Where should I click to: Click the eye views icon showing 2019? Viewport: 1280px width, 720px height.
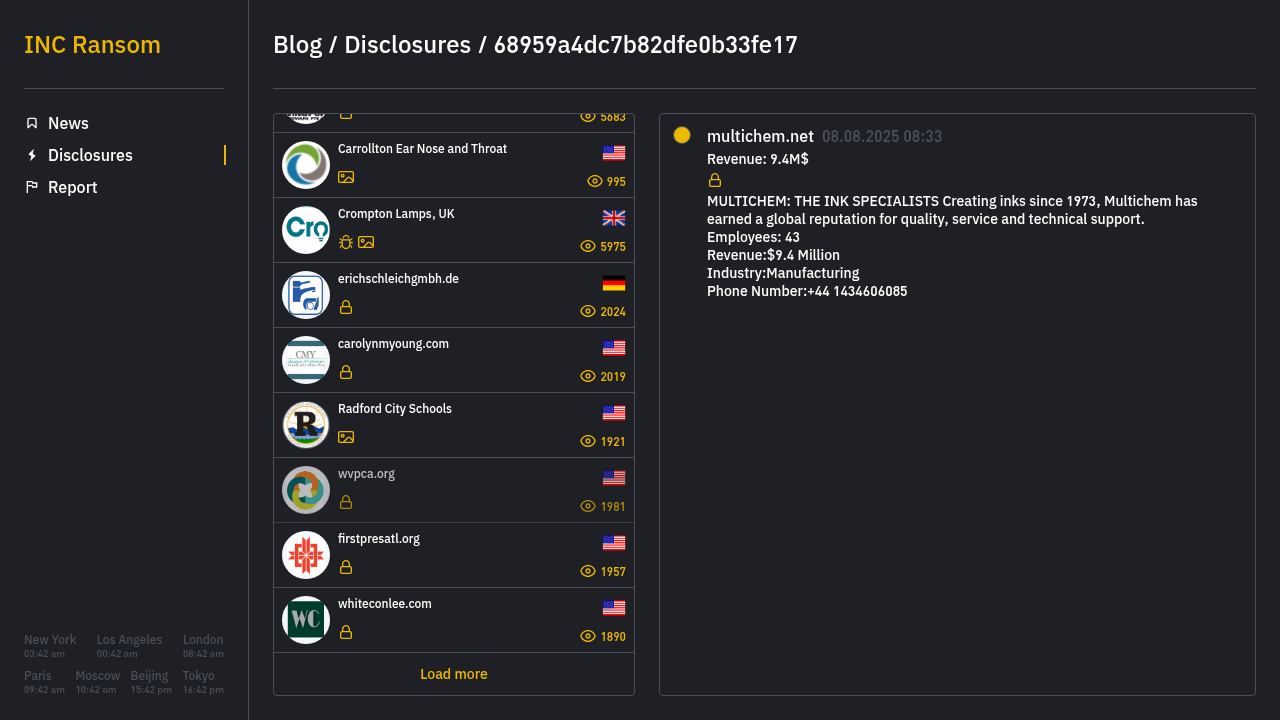[588, 376]
